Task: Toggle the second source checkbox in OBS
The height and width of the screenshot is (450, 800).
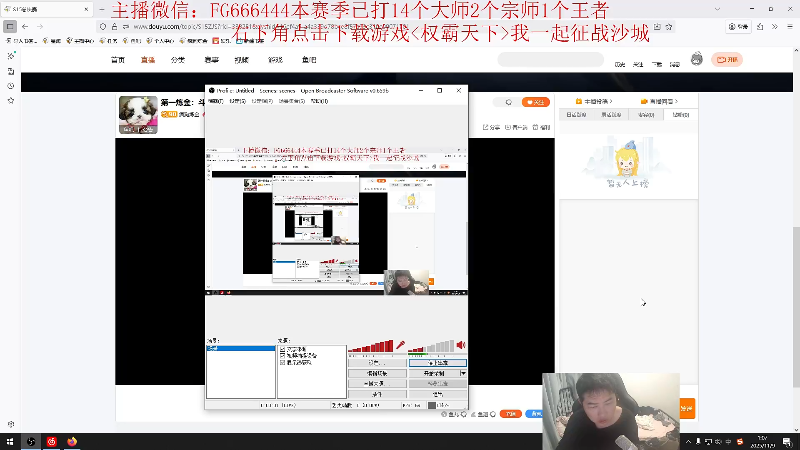Action: (x=282, y=356)
